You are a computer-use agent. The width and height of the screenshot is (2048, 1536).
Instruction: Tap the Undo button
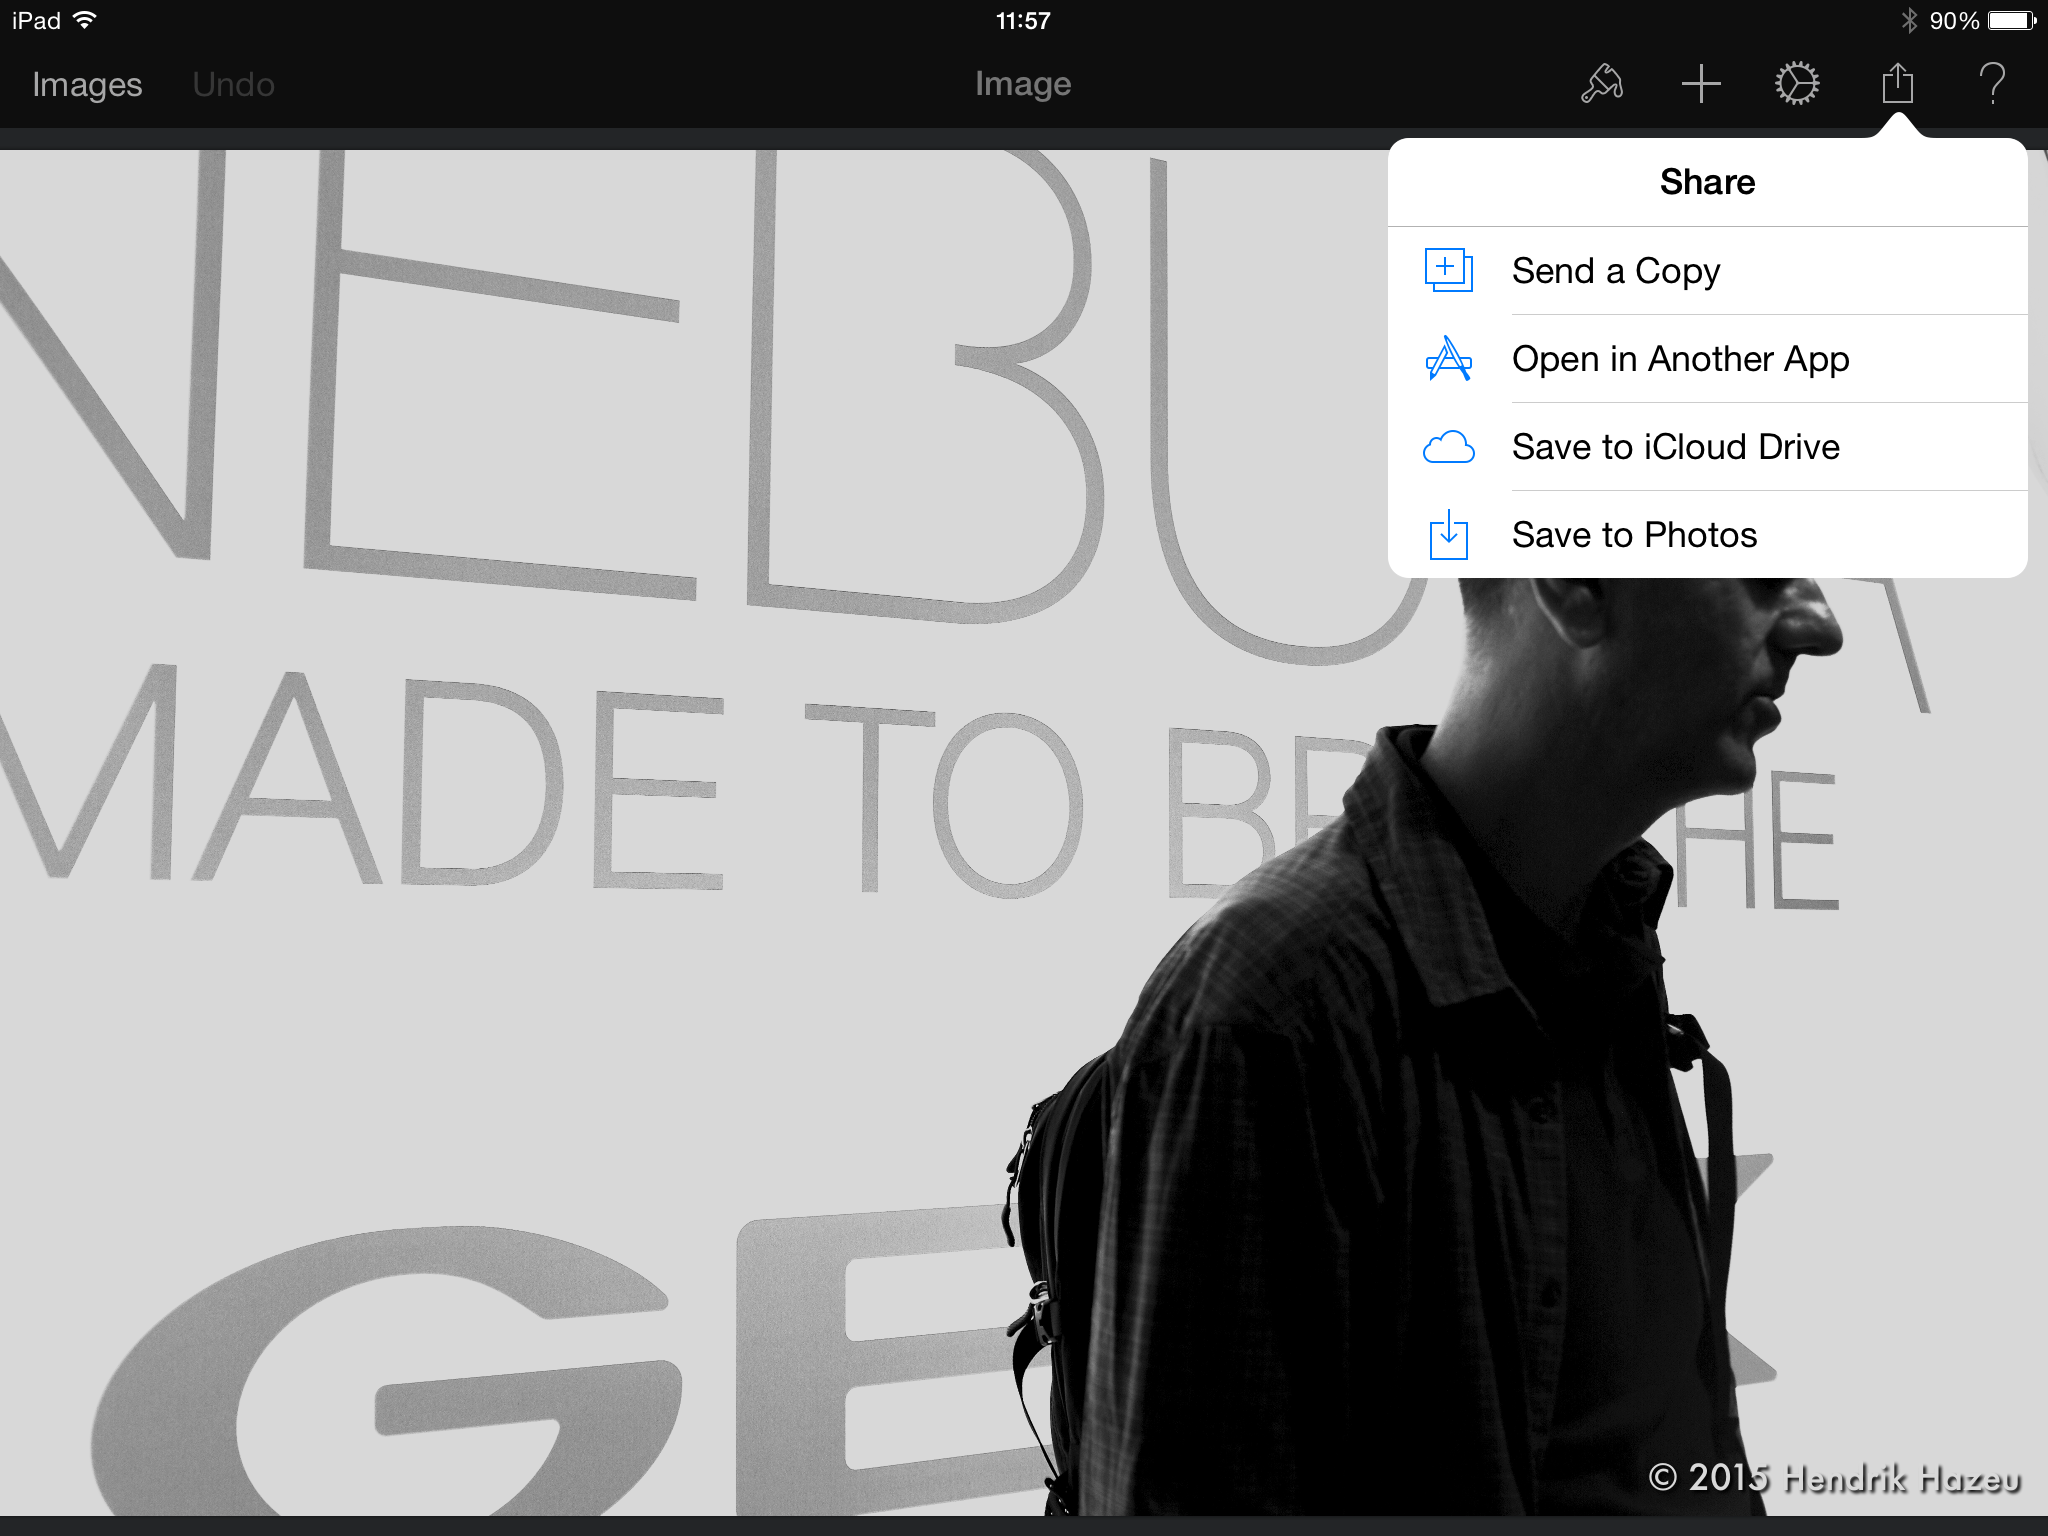point(233,85)
